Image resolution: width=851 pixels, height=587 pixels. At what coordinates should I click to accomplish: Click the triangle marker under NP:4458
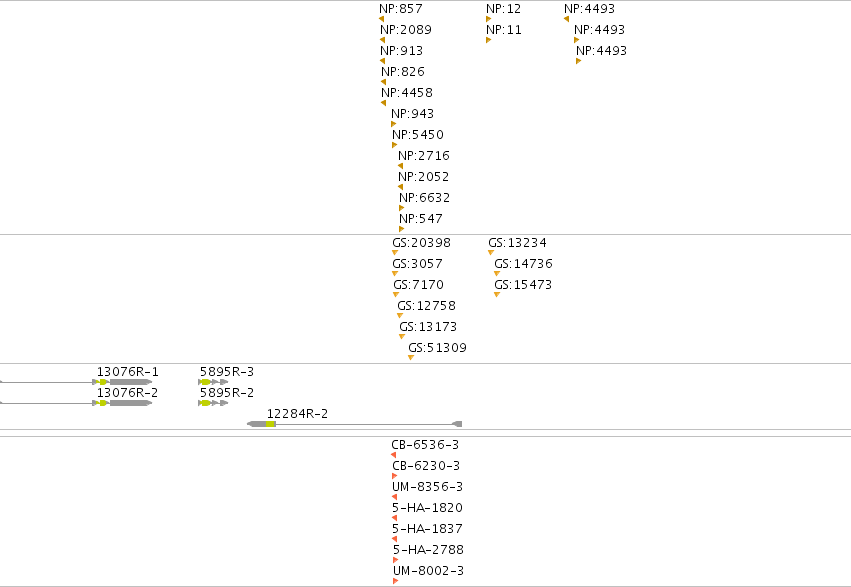point(383,103)
